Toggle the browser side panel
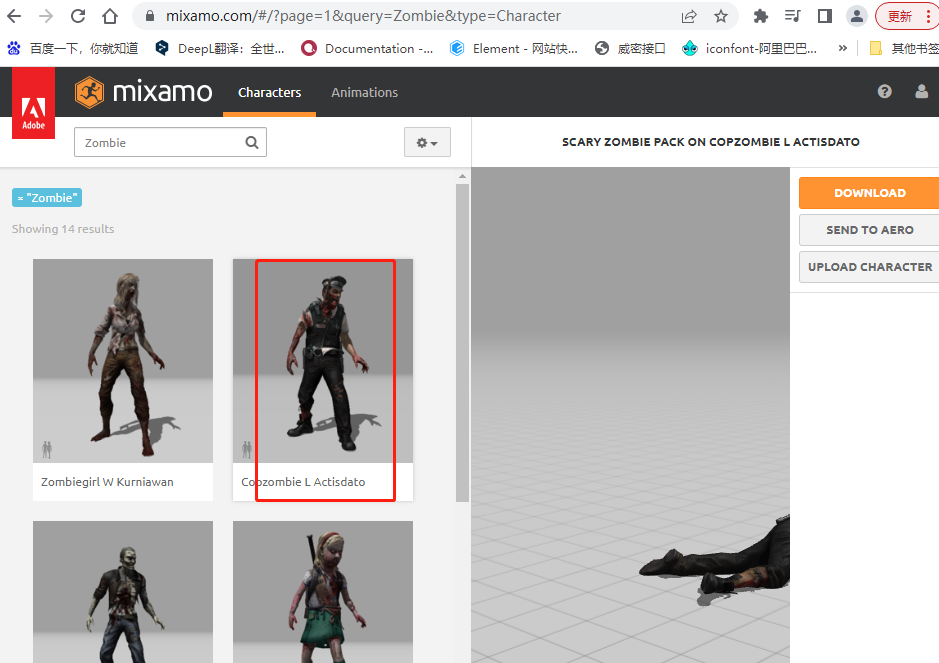This screenshot has width=939, height=663. pos(825,16)
